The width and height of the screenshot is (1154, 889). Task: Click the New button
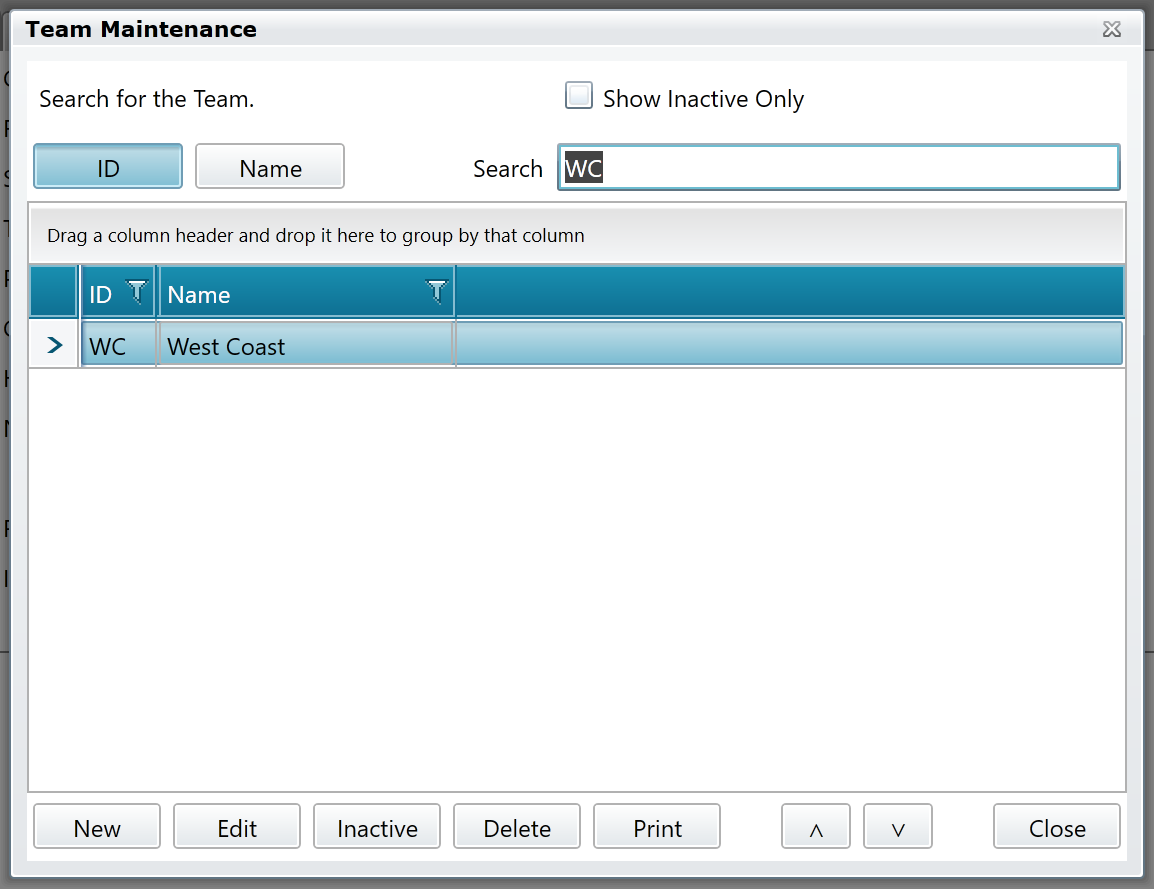(96, 826)
